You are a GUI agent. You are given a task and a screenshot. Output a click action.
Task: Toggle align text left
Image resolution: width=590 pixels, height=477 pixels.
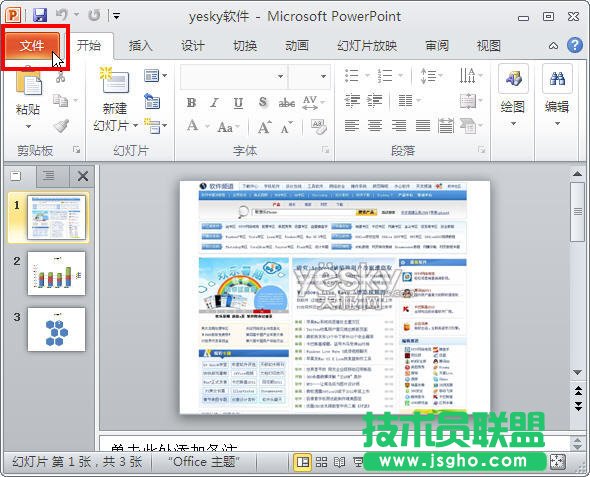352,126
